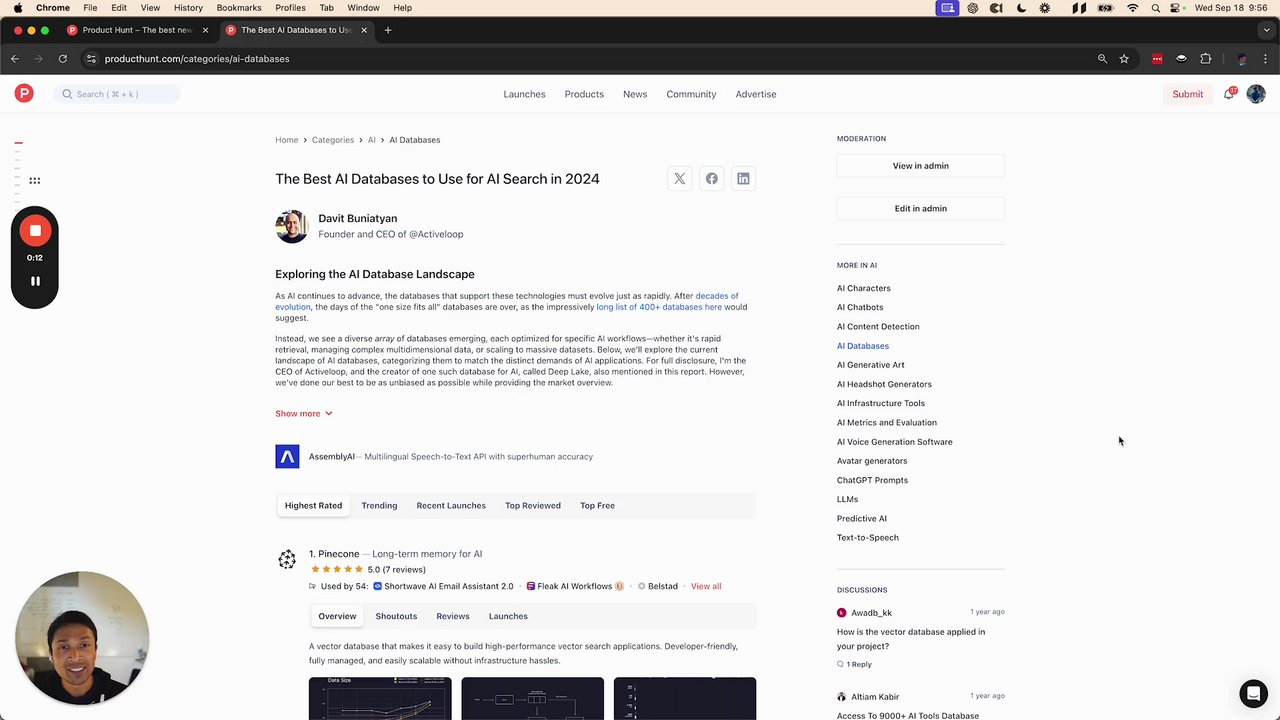
Task: Open the Chrome three-dot menu
Action: (x=1265, y=59)
